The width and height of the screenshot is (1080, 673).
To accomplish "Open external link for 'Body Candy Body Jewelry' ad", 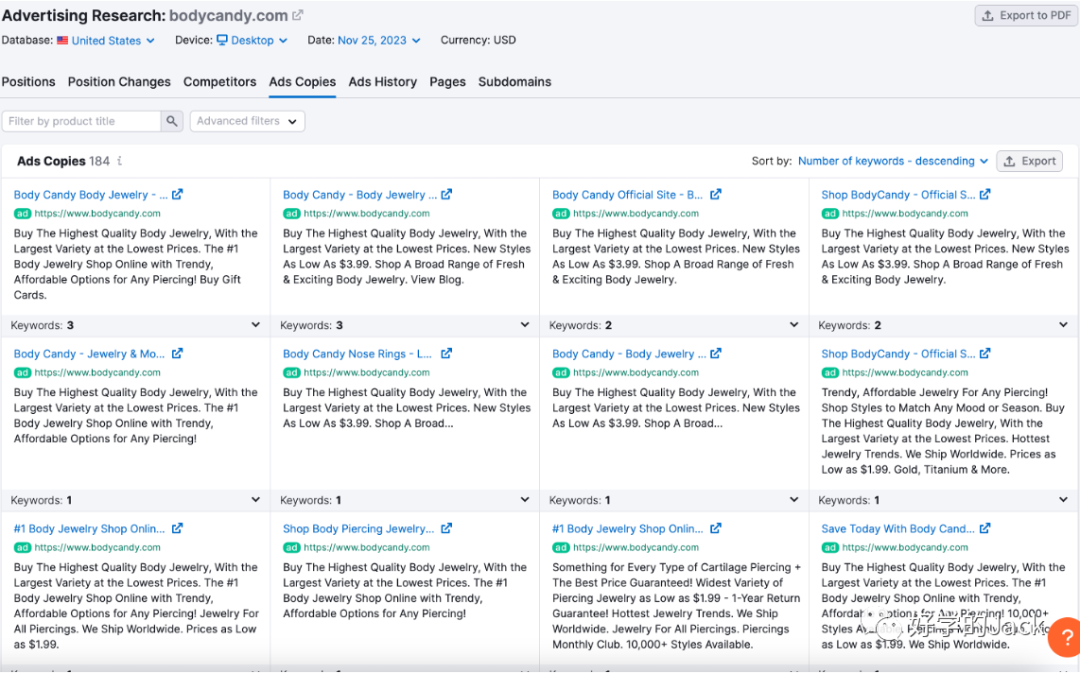I will coord(177,194).
